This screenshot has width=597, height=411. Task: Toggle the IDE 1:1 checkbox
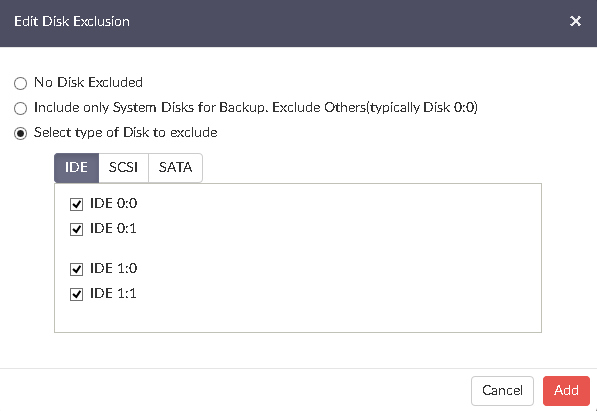(77, 294)
